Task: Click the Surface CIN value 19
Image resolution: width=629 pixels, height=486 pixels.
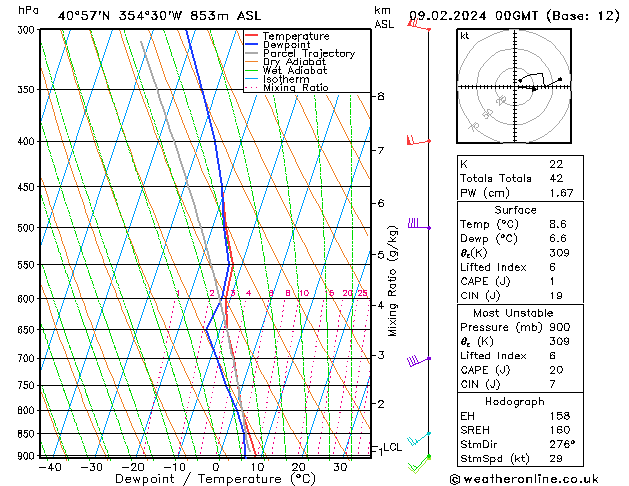Action: (x=556, y=296)
